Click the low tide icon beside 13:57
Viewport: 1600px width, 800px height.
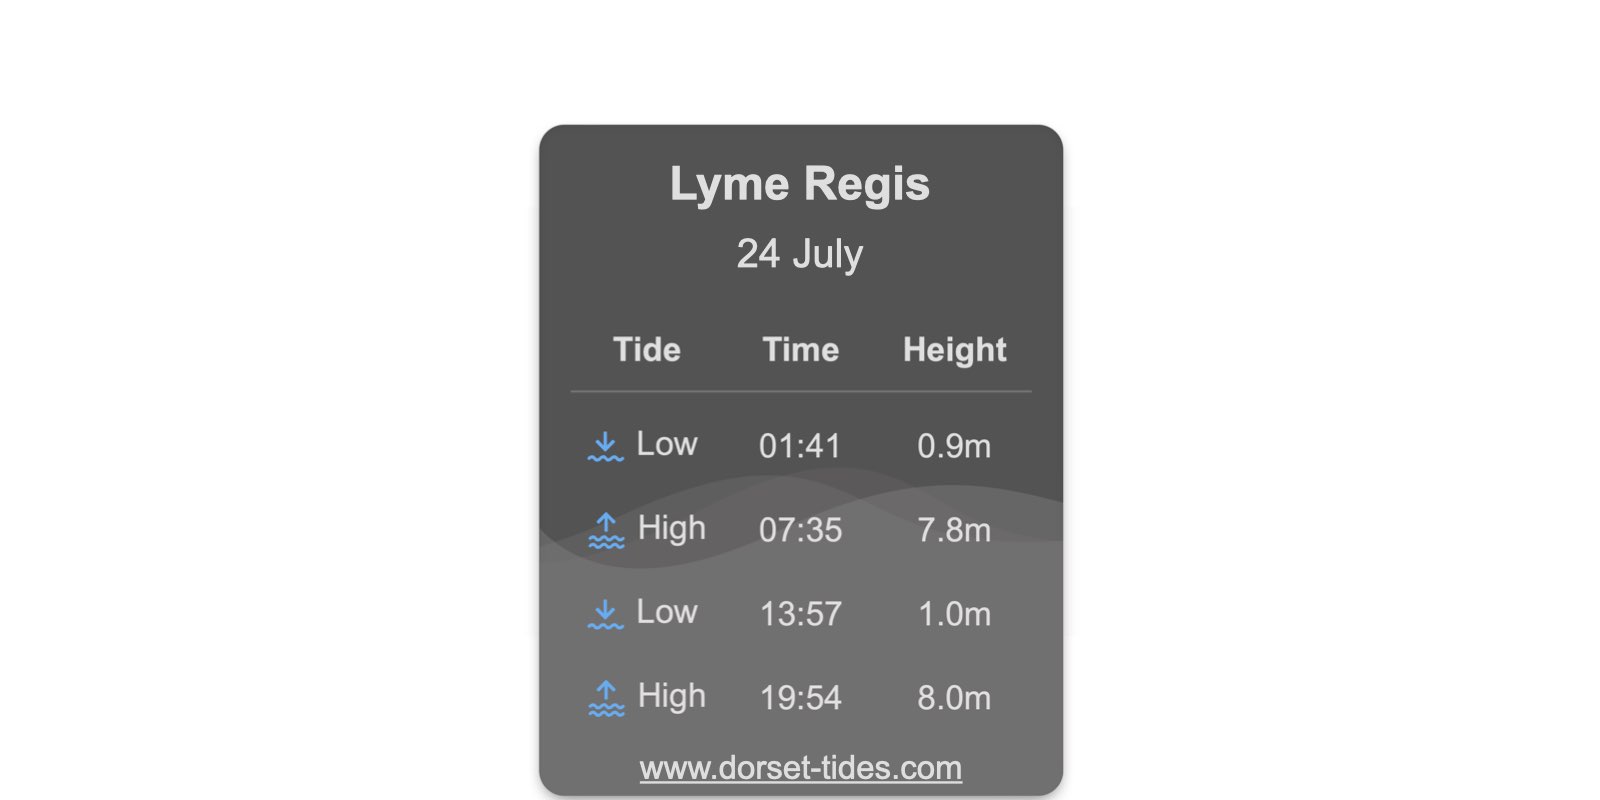[605, 614]
